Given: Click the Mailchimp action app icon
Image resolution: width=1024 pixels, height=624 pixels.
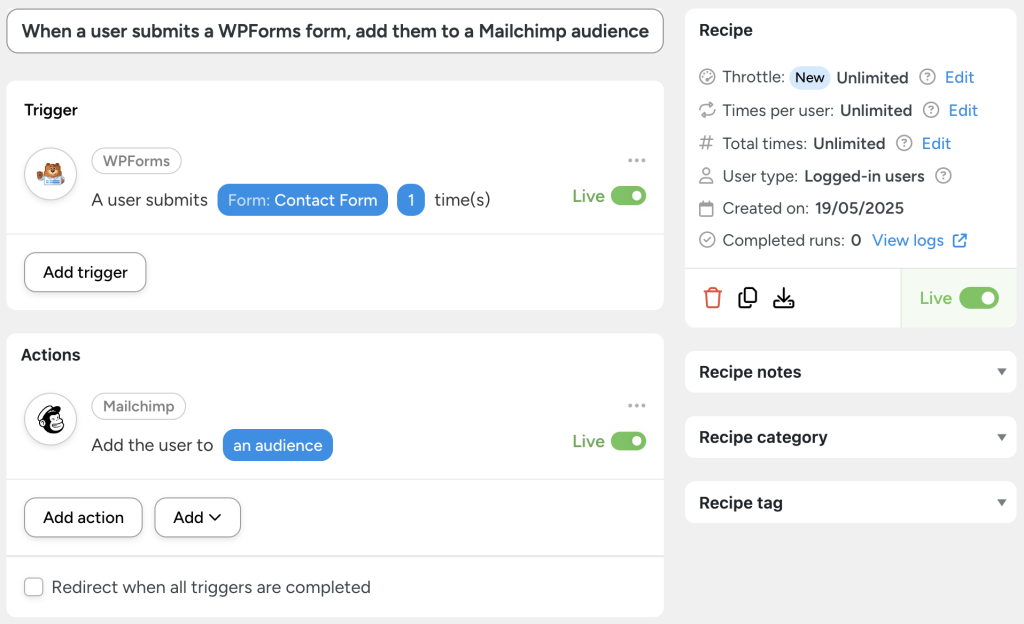Looking at the screenshot, I should pyautogui.click(x=51, y=419).
